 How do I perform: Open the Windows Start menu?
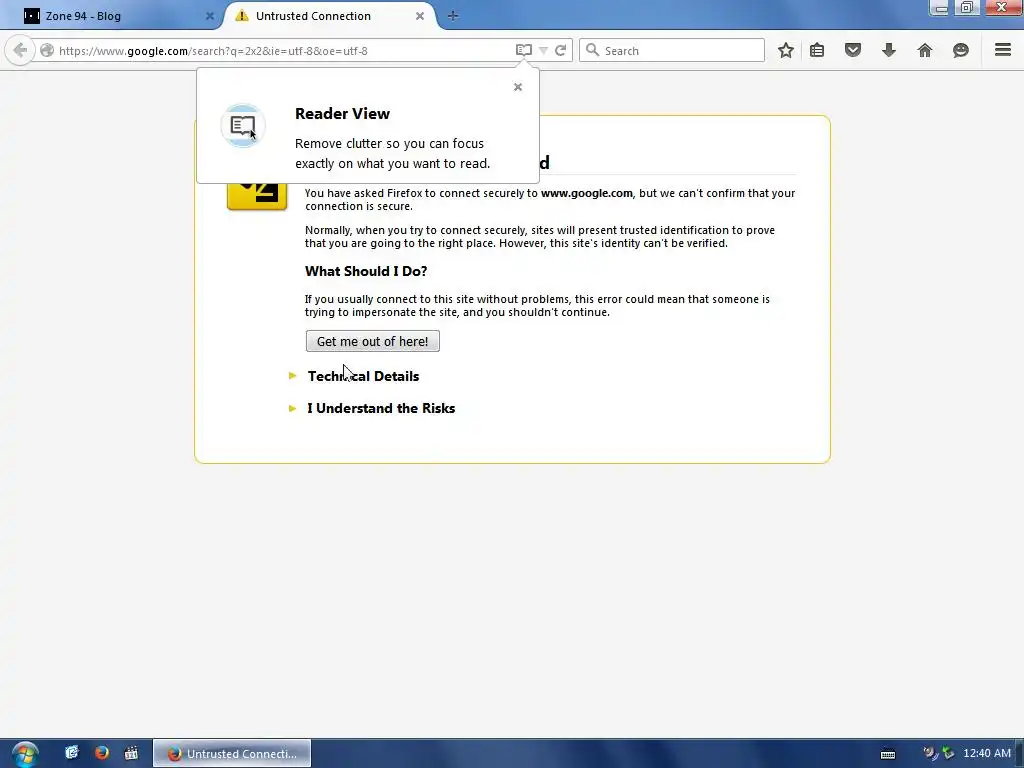click(24, 754)
